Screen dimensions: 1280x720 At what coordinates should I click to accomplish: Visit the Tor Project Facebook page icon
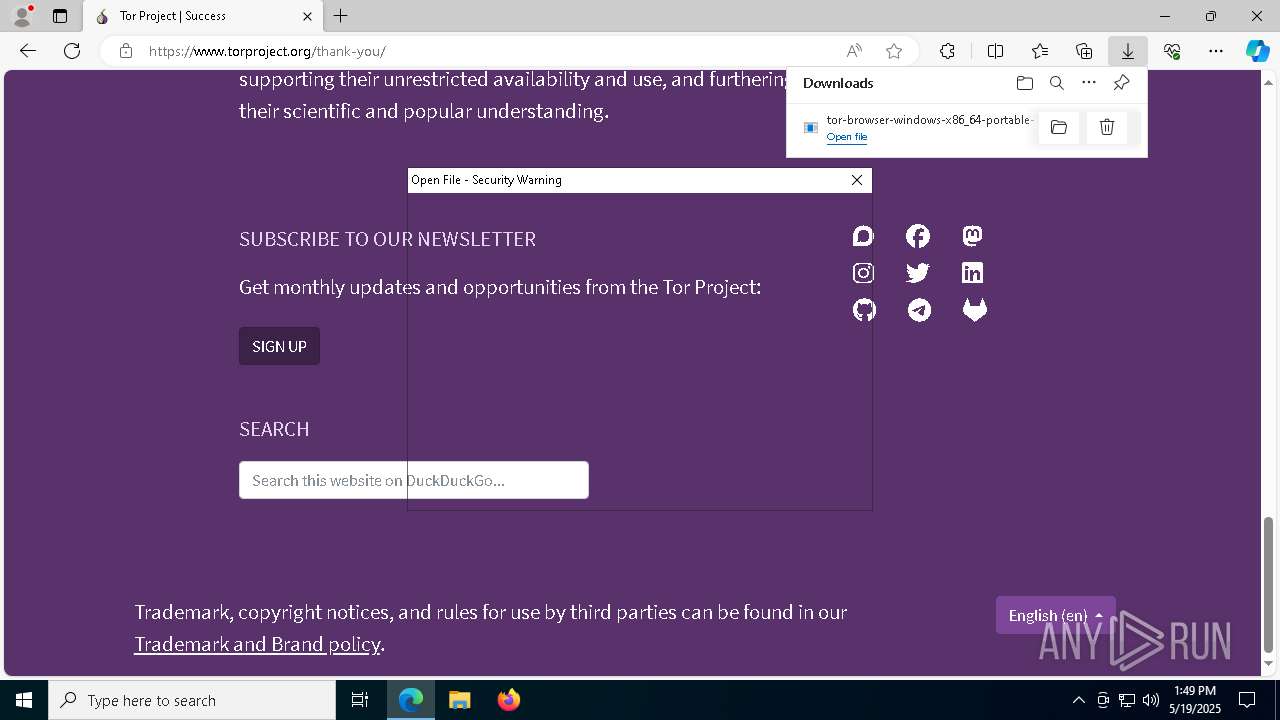pyautogui.click(x=918, y=236)
